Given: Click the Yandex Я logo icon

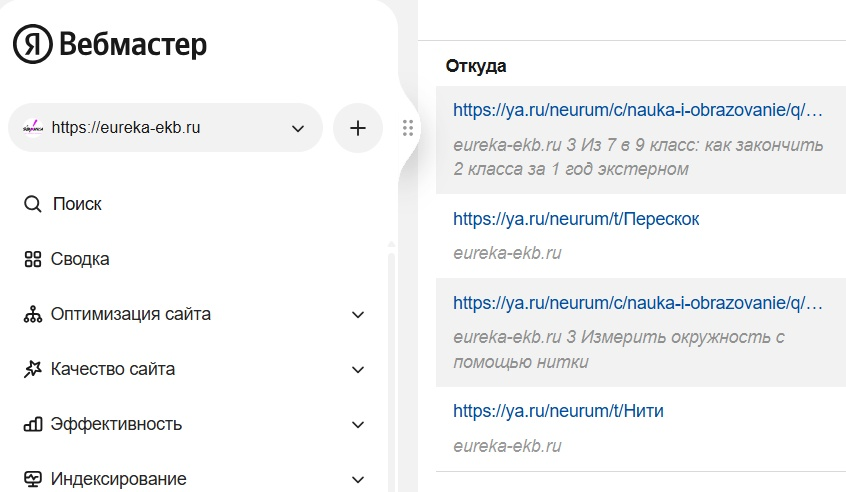Looking at the screenshot, I should pyautogui.click(x=33, y=44).
